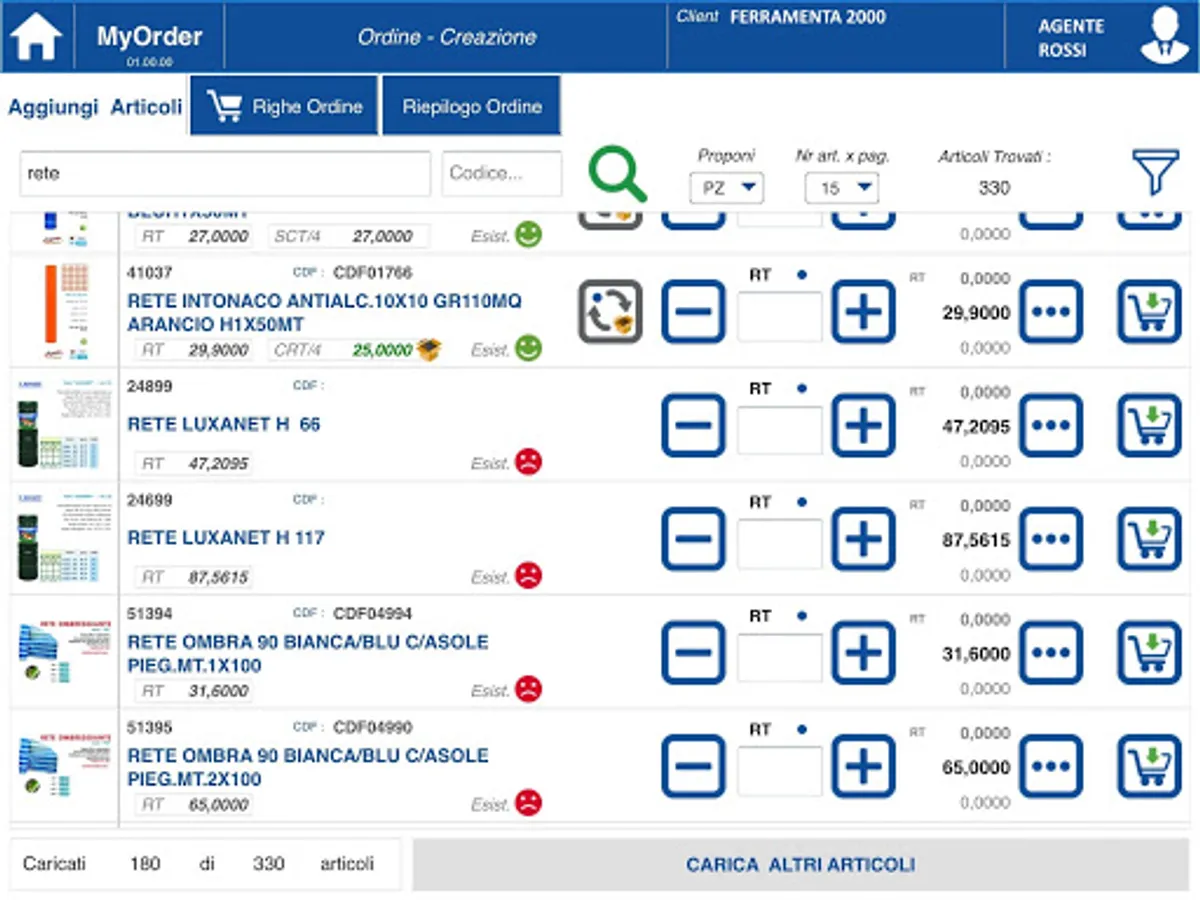This screenshot has width=1200, height=900.
Task: Click quantity field for RETE OMBRA PIEG.MT.1X100
Action: [x=779, y=658]
